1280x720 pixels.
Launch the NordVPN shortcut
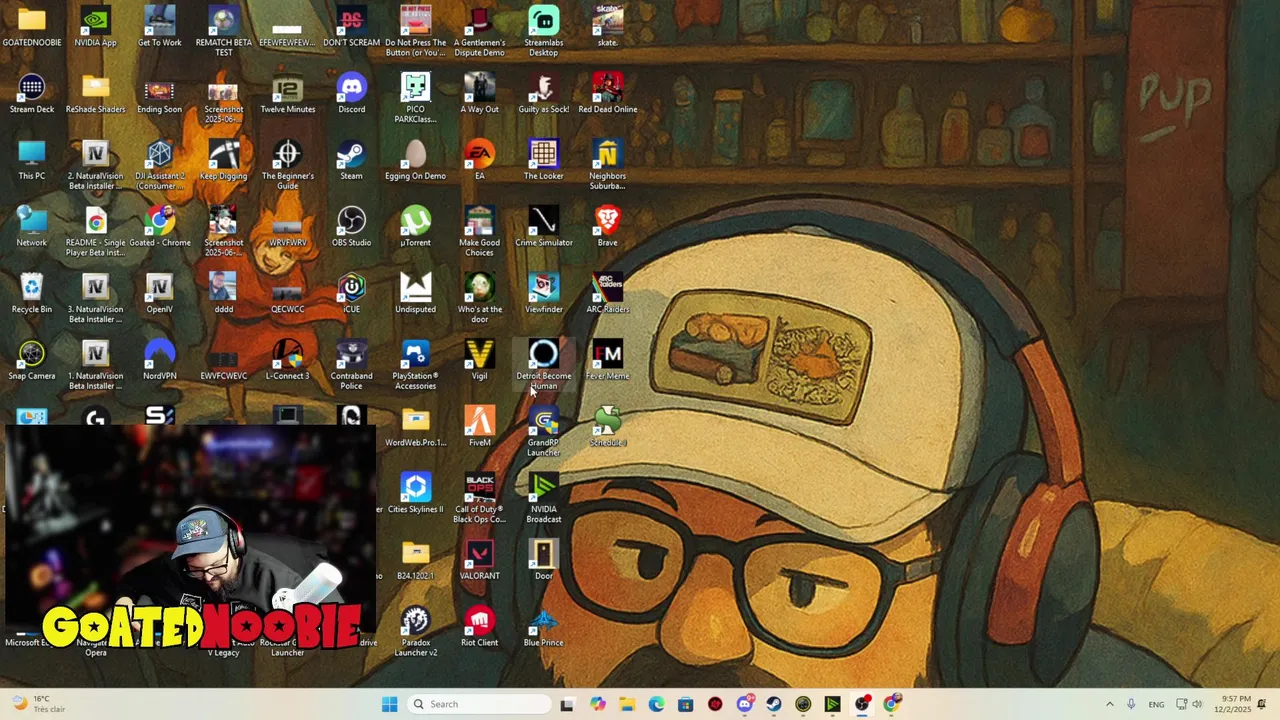click(x=159, y=361)
